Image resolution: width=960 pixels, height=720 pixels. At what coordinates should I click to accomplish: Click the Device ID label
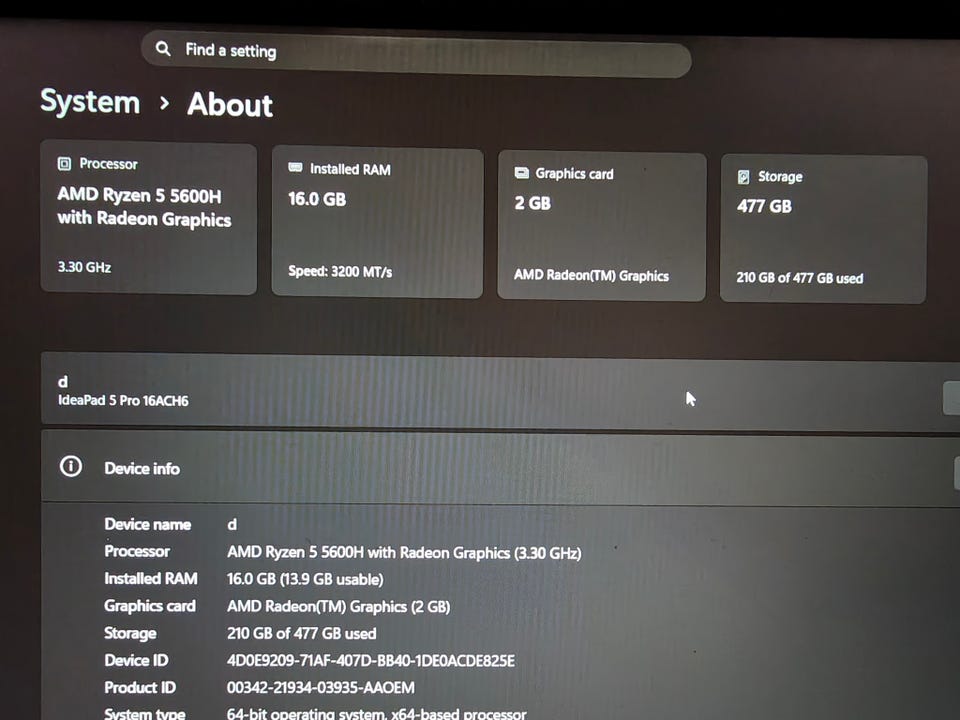click(136, 660)
